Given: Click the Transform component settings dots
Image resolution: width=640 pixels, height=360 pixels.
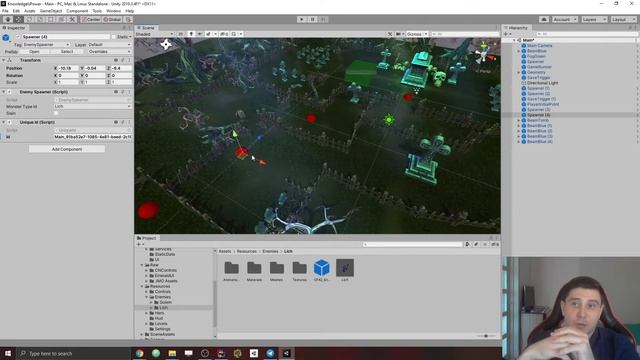Looking at the screenshot, I should tap(129, 60).
